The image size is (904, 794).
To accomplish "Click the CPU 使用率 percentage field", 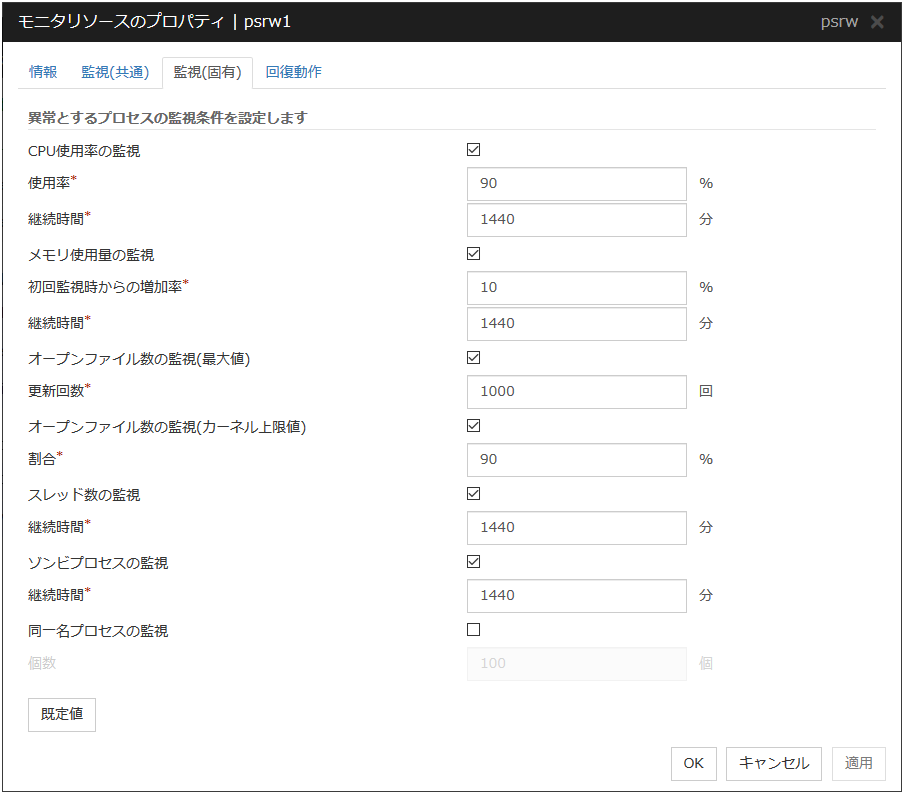I will tap(576, 184).
